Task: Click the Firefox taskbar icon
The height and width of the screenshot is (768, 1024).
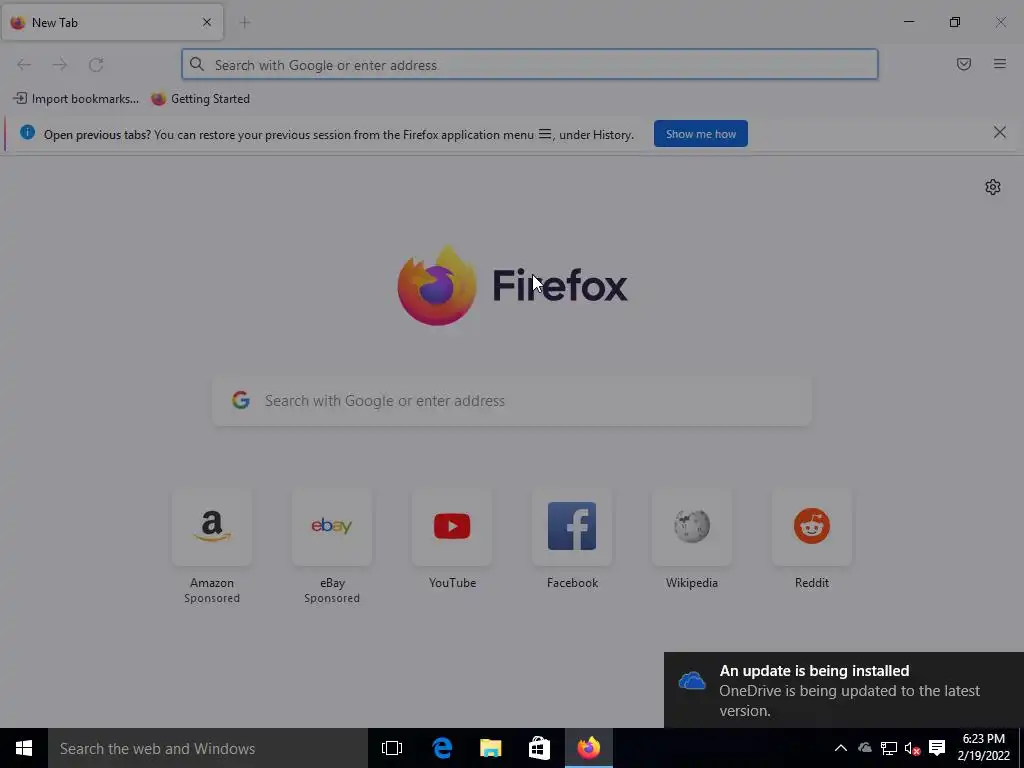Action: click(x=588, y=748)
